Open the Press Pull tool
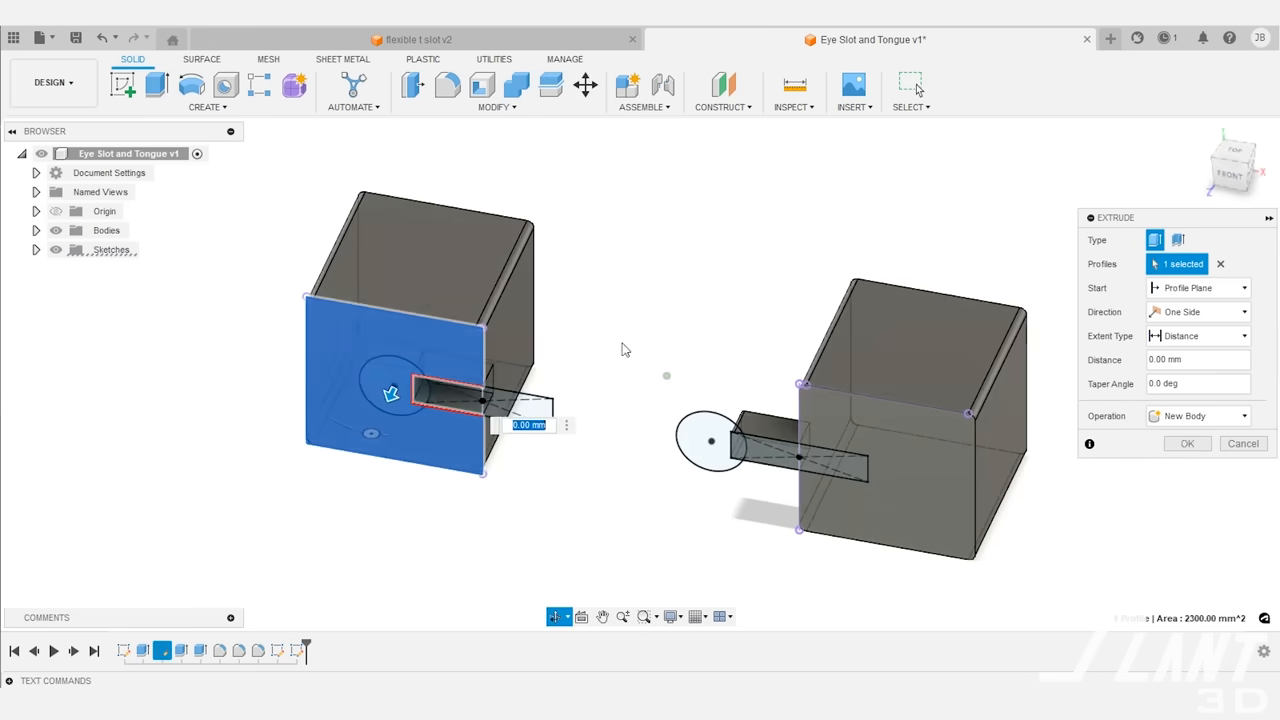This screenshot has width=1280, height=720. (x=412, y=85)
